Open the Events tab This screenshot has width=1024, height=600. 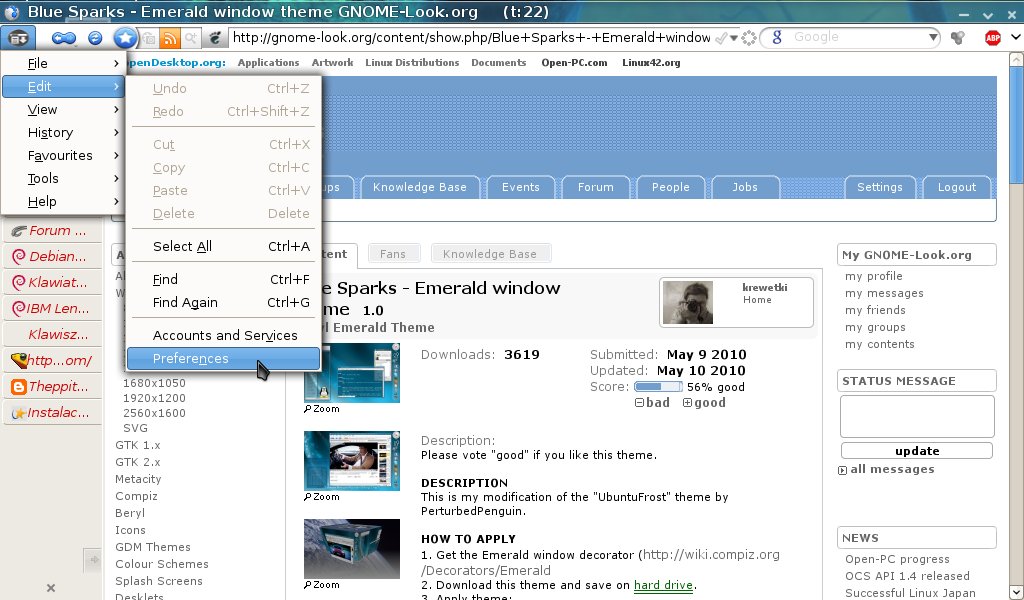(x=520, y=187)
